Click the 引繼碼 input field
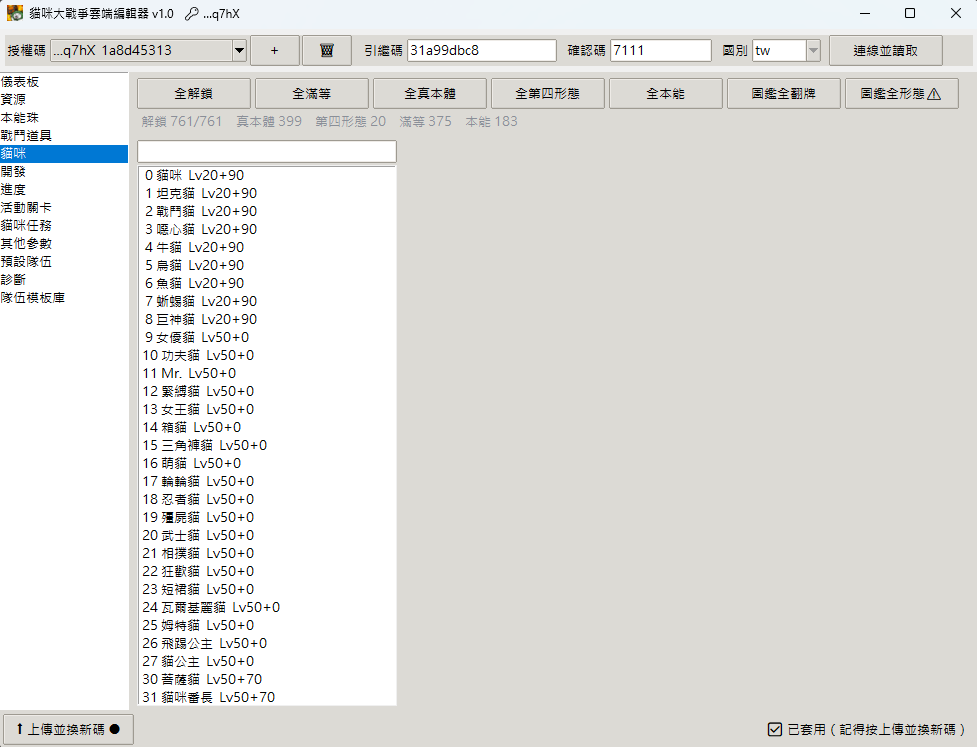 pyautogui.click(x=482, y=50)
